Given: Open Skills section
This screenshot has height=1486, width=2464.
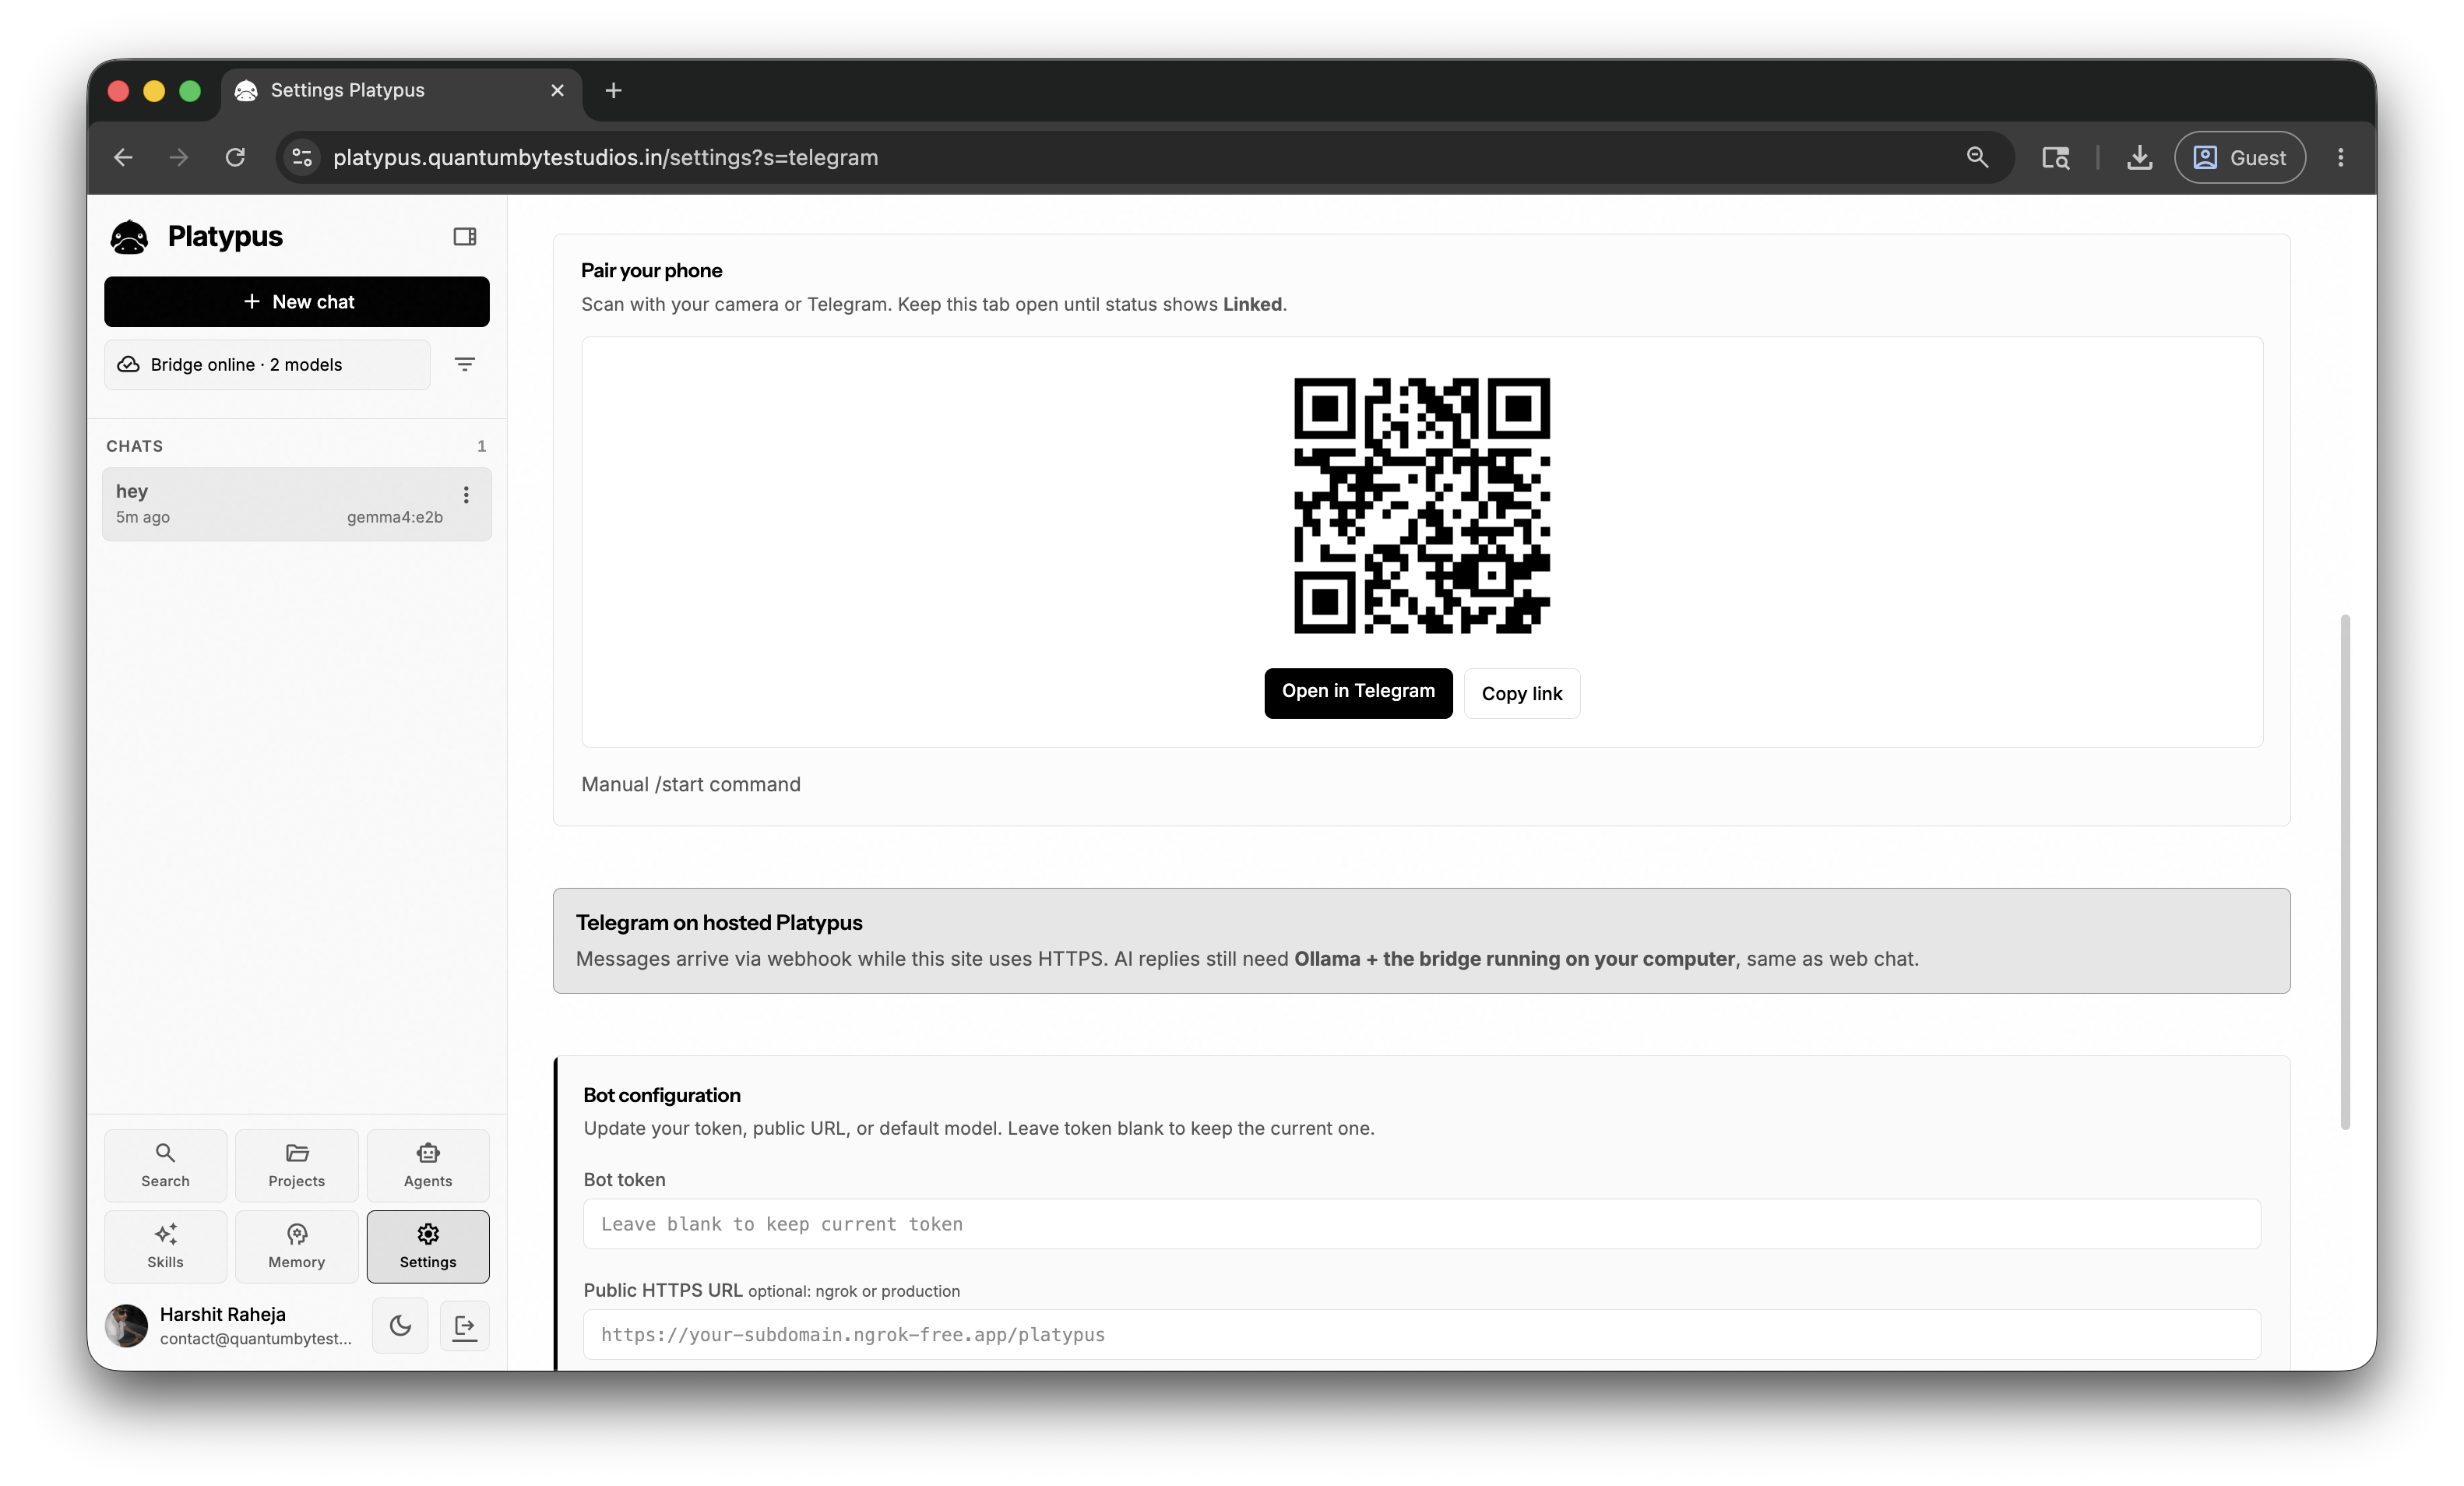Looking at the screenshot, I should tap(166, 1246).
